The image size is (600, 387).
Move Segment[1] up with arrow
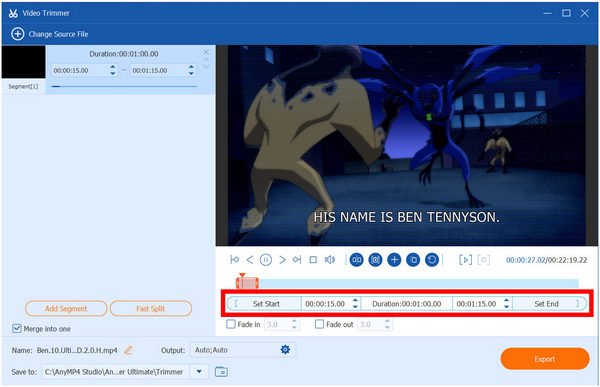[206, 59]
